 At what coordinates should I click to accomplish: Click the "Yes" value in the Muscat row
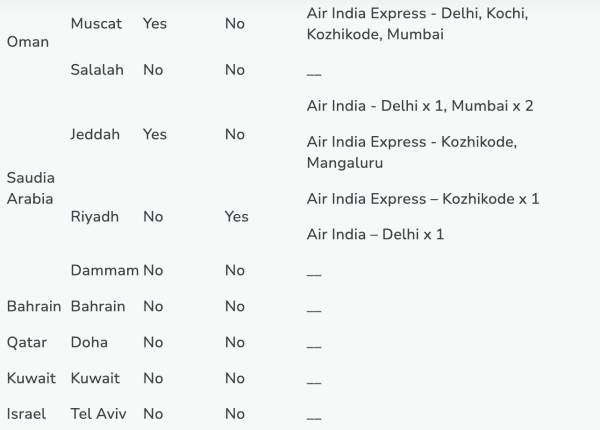[x=155, y=23]
